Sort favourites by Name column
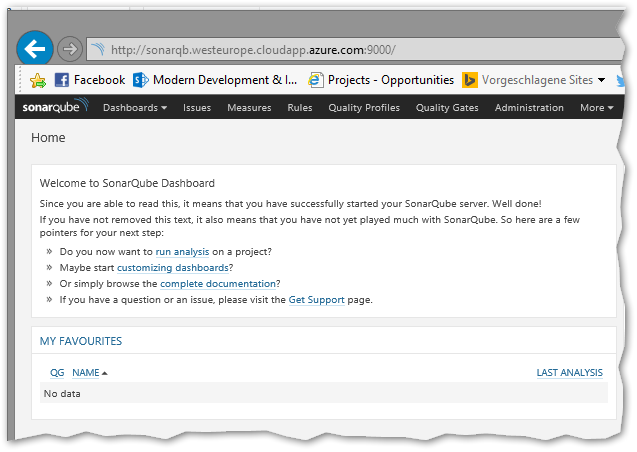637x452 pixels. tap(86, 373)
